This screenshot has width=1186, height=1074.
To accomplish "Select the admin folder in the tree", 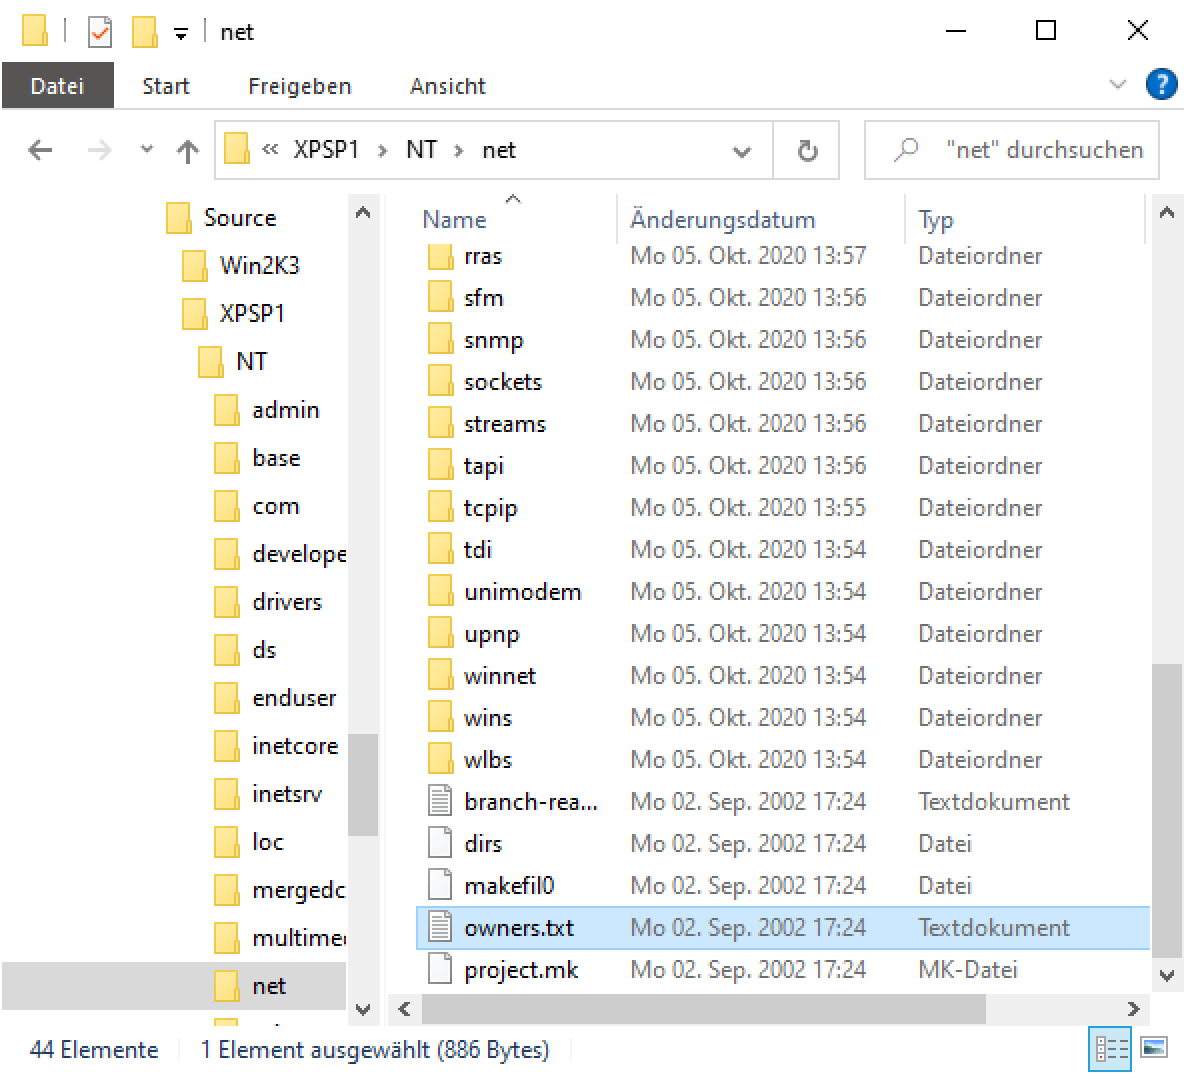I will point(285,410).
